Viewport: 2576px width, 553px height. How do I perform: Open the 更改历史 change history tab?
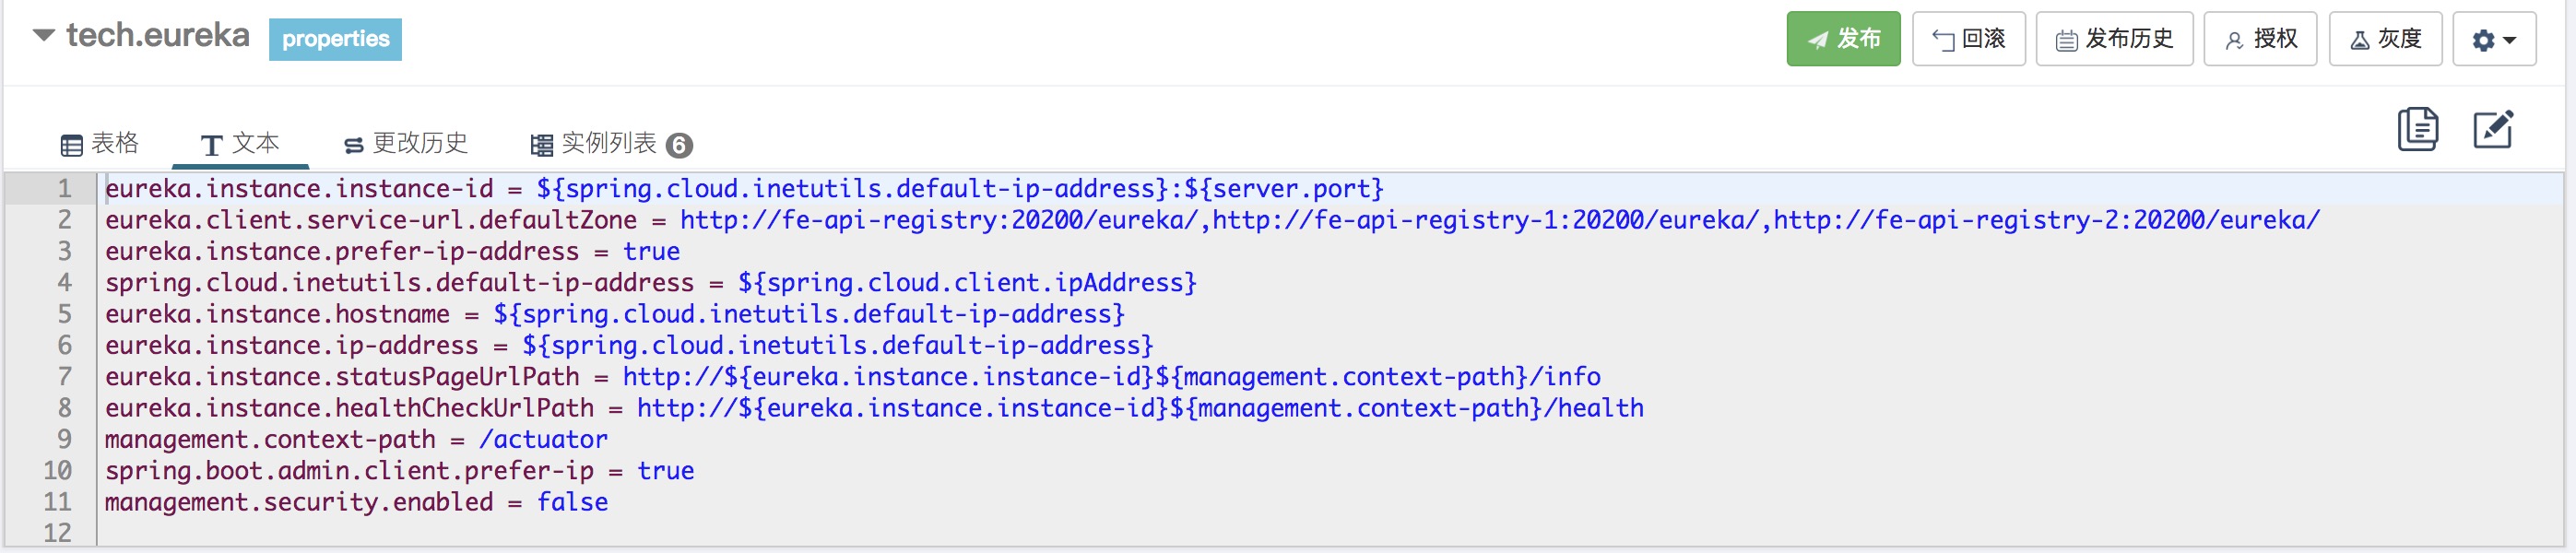point(406,144)
